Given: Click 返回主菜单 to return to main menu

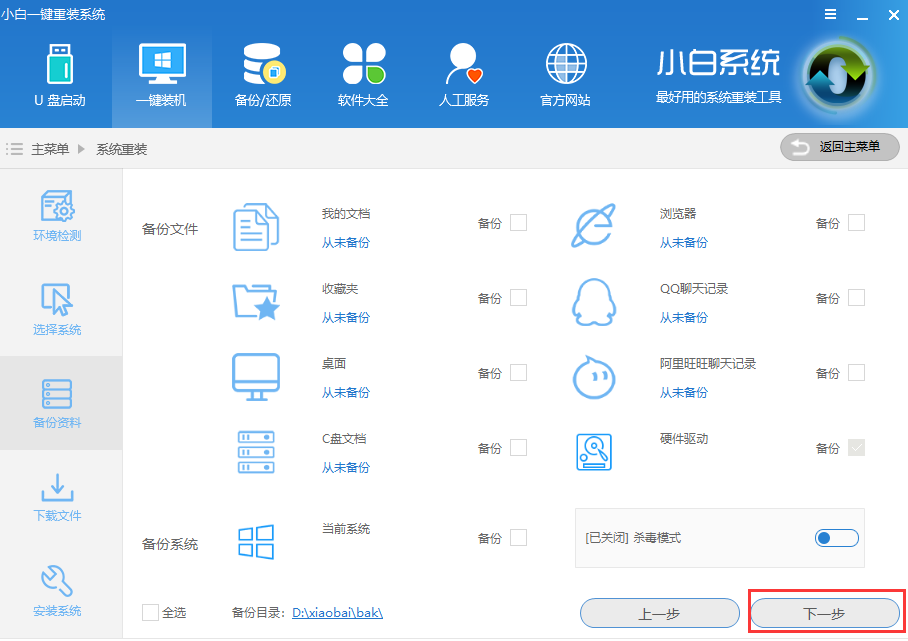Looking at the screenshot, I should [x=840, y=147].
